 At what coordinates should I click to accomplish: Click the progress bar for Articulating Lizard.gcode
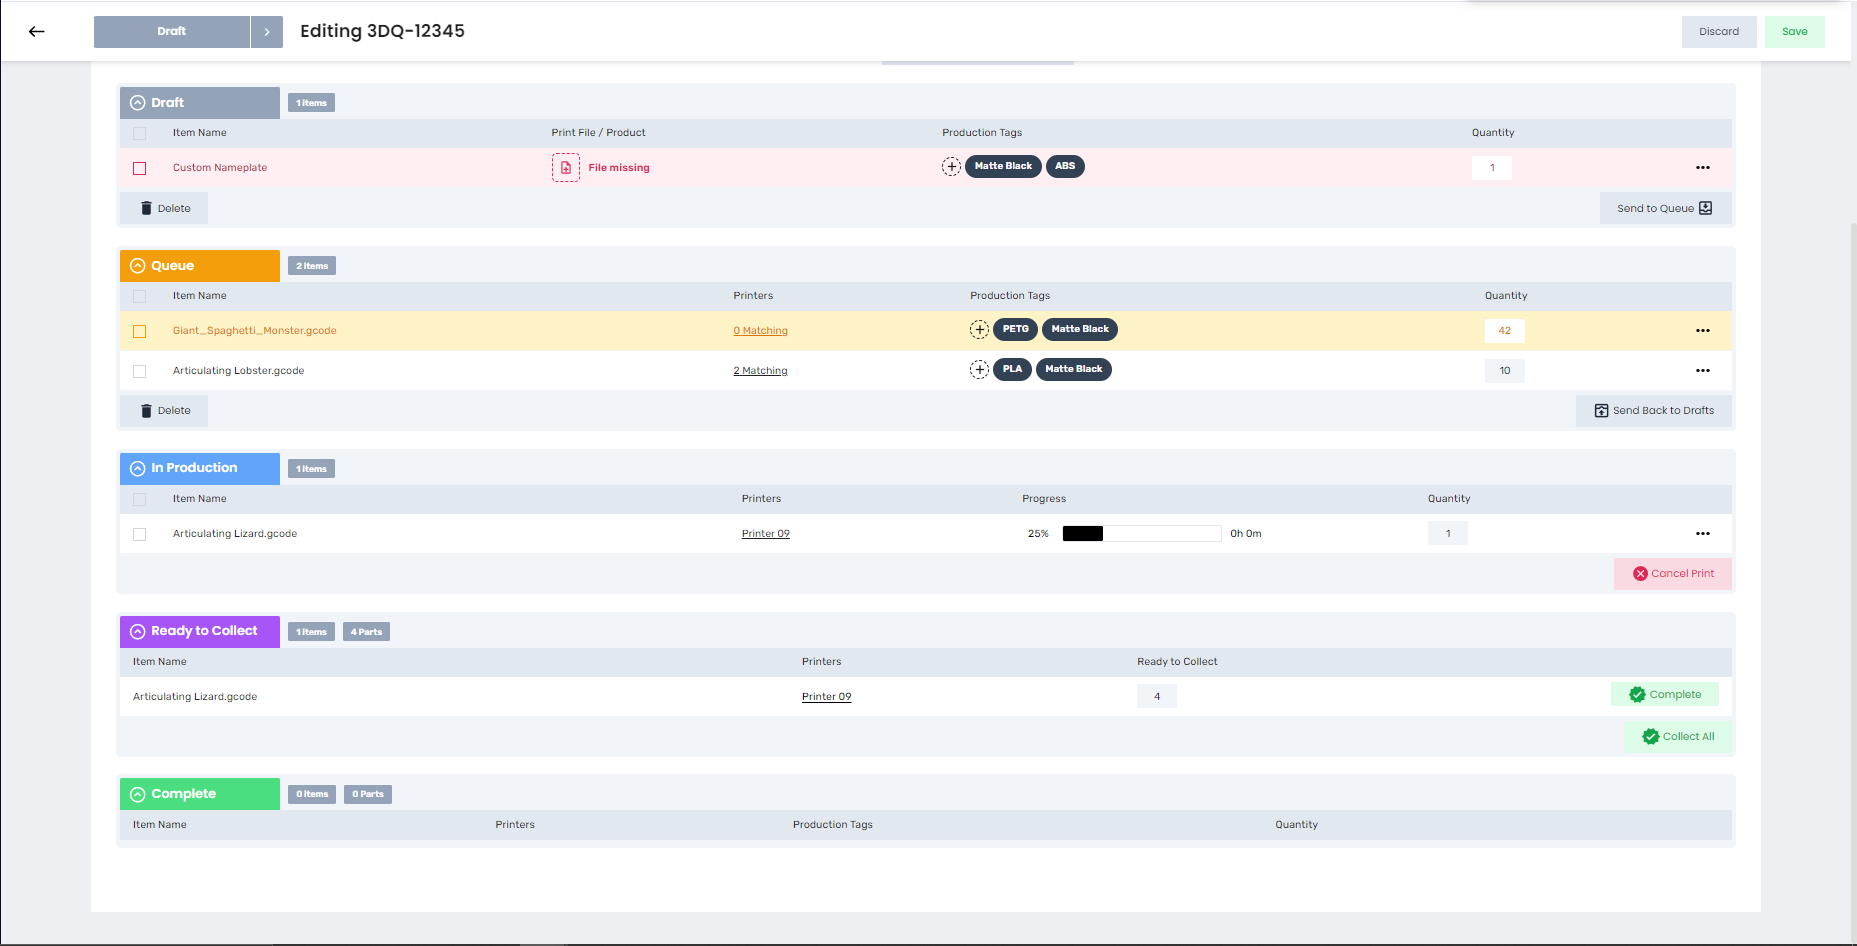pyautogui.click(x=1141, y=533)
